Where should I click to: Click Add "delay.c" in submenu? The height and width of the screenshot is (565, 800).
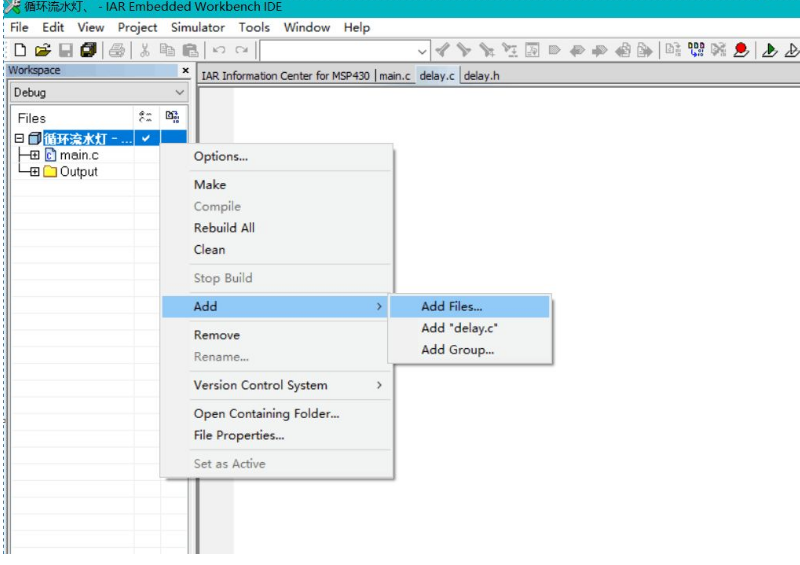pos(470,328)
